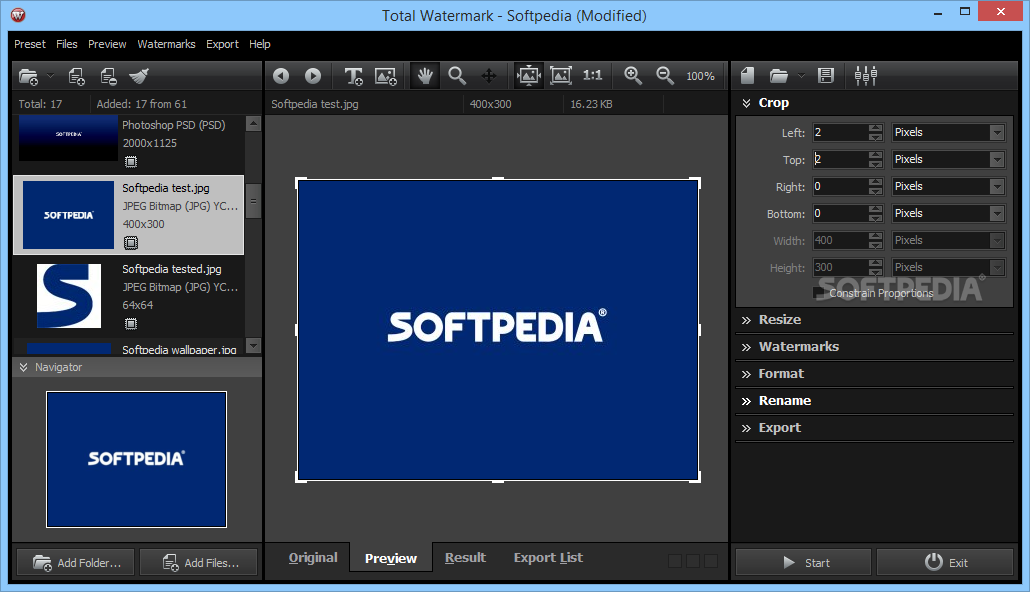Screen dimensions: 1030x592
Task: Select the magnifier zoom tool
Action: coord(457,76)
